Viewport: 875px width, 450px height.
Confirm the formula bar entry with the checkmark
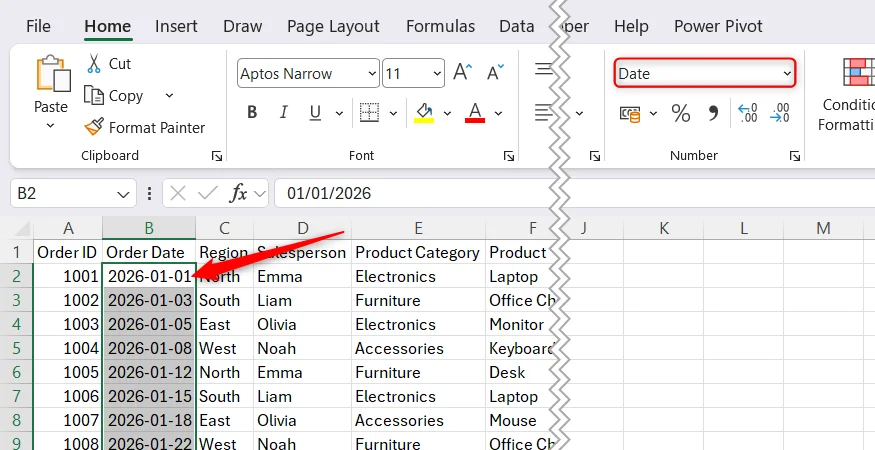[208, 194]
